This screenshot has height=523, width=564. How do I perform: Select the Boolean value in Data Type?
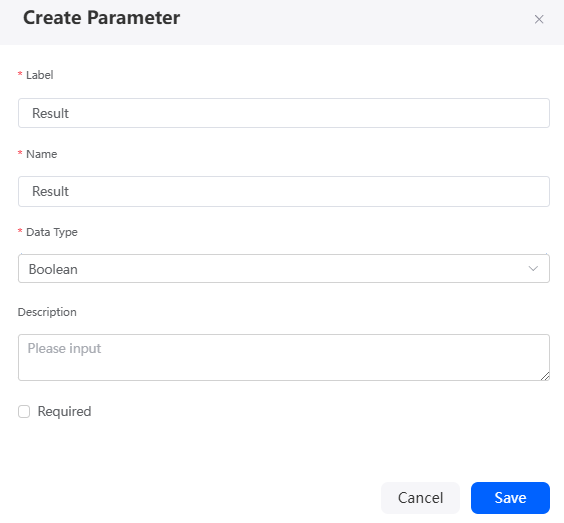53,269
